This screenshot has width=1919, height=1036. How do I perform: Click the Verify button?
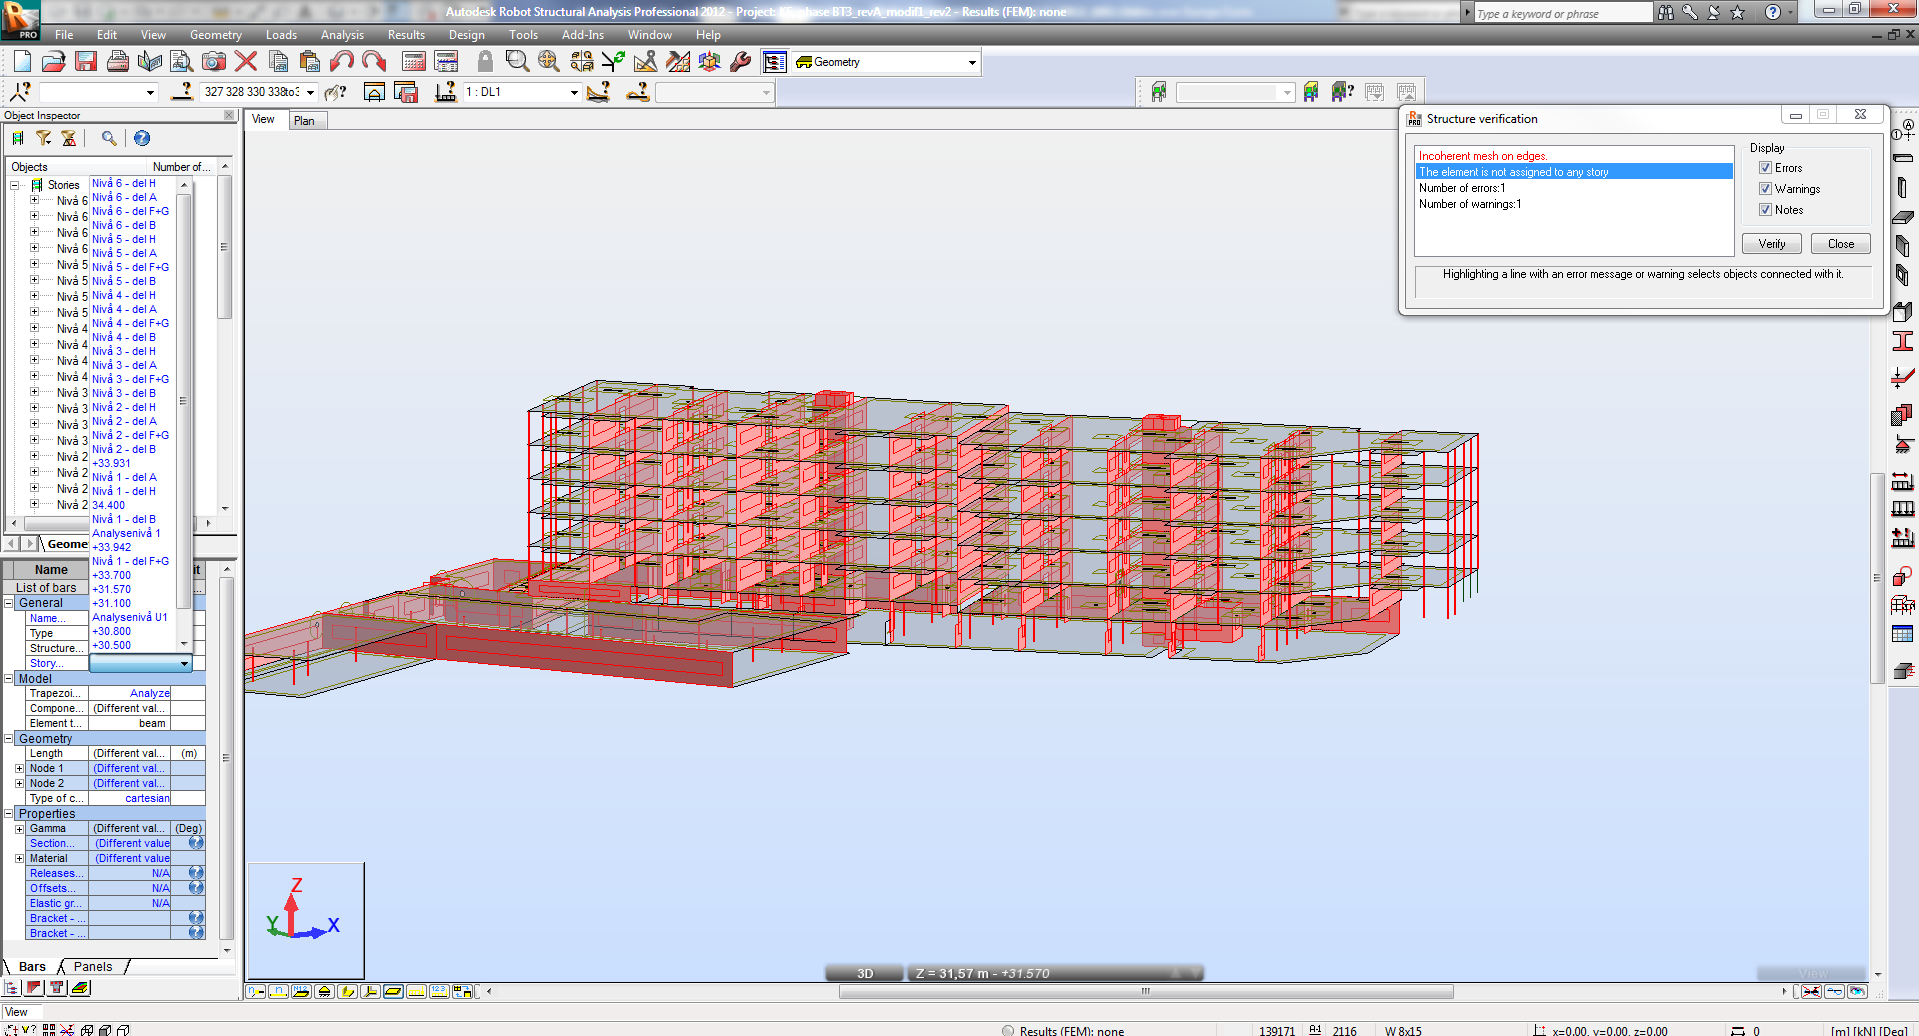[1772, 244]
